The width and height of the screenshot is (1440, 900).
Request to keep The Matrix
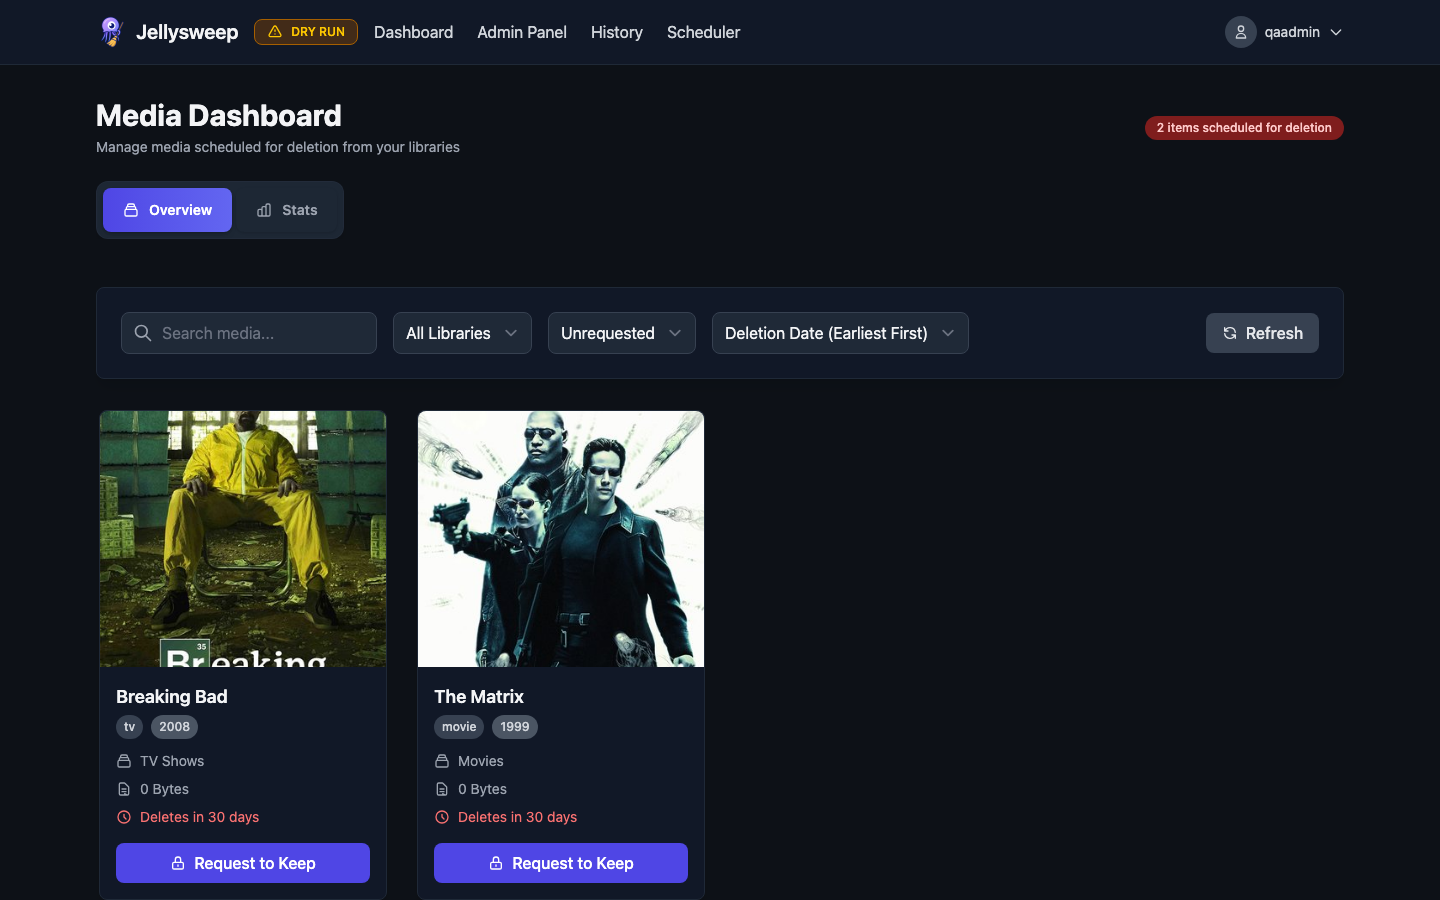point(561,863)
